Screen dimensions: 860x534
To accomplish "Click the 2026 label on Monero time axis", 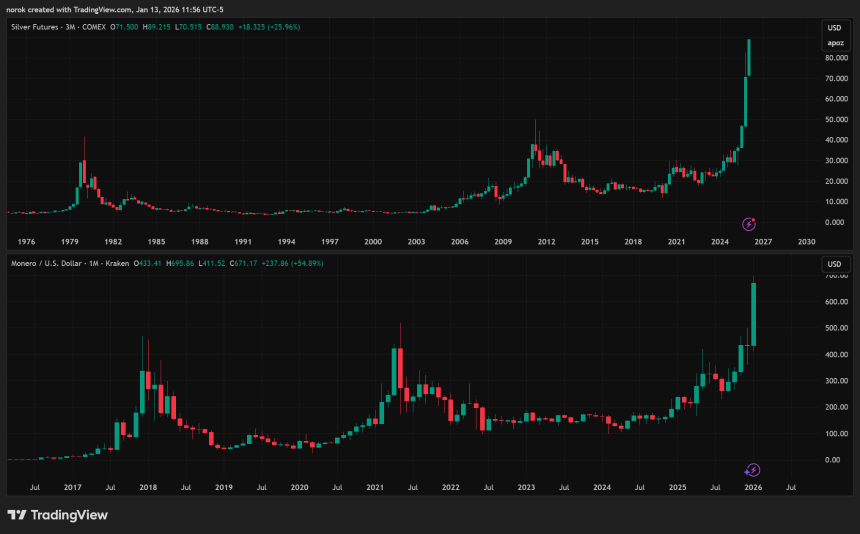I will click(753, 487).
